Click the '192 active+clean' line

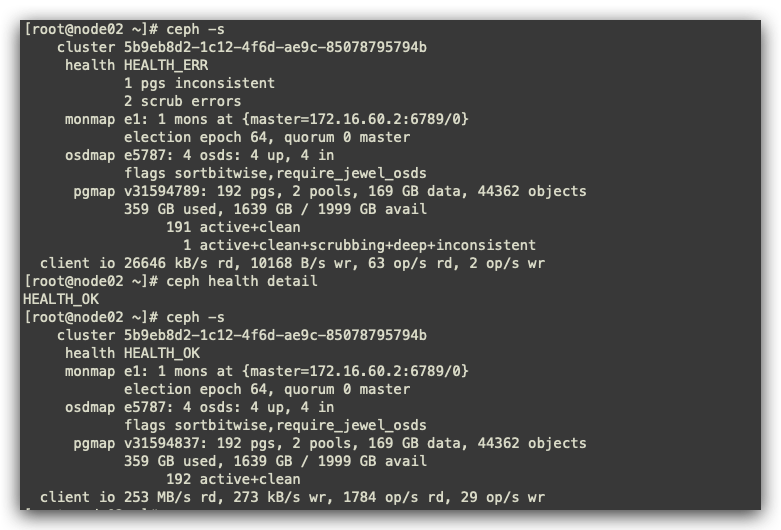click(233, 479)
